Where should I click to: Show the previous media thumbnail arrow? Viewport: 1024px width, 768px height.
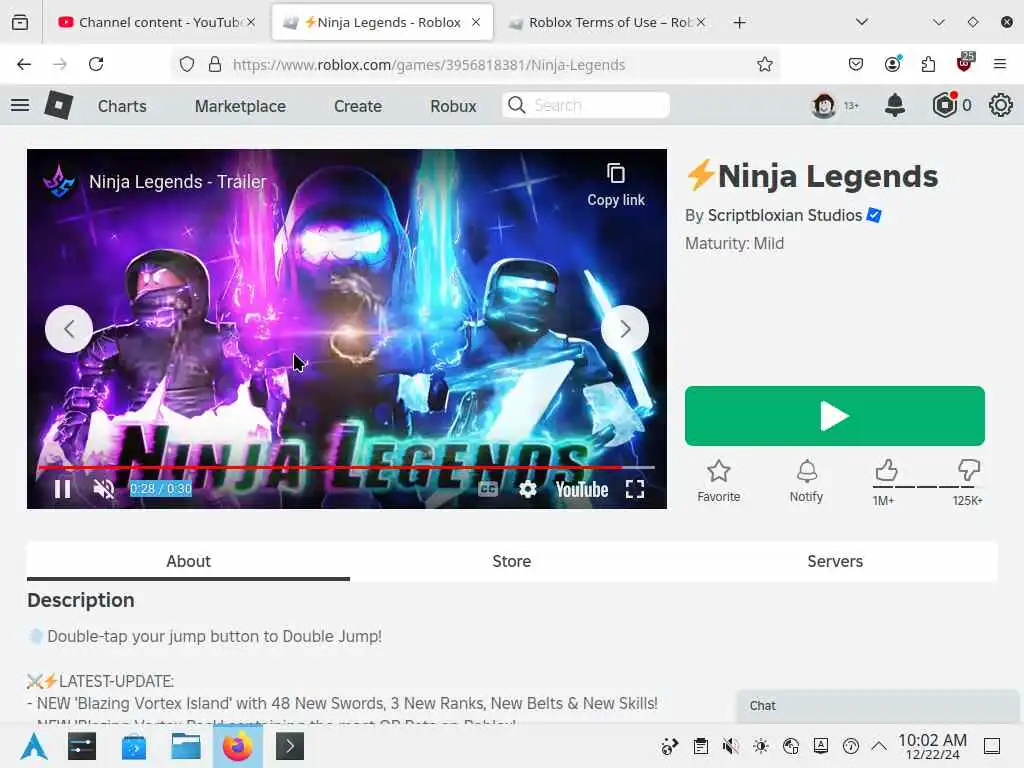pos(69,329)
